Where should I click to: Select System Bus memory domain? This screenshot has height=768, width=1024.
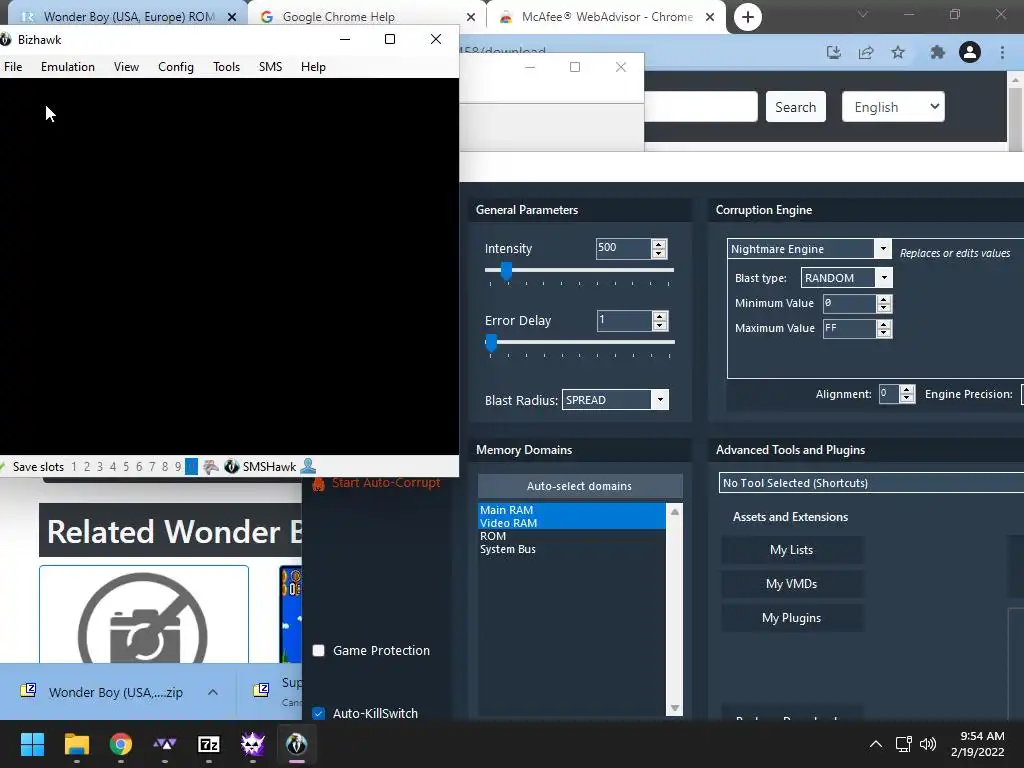571,549
